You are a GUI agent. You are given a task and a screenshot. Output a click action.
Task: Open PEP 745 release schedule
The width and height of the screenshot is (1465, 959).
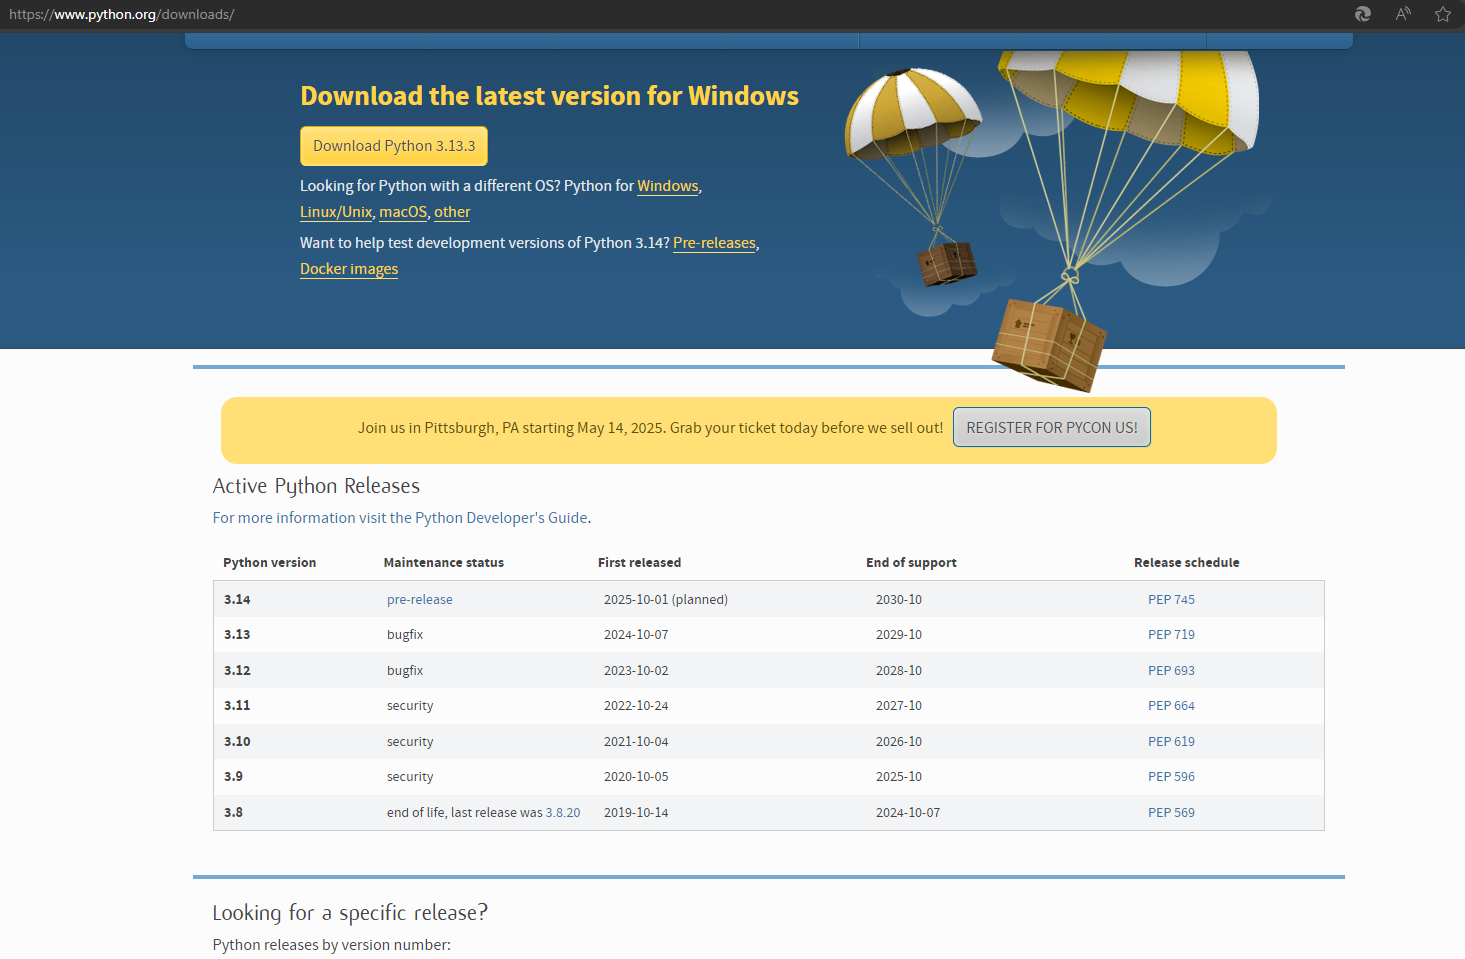coord(1171,600)
